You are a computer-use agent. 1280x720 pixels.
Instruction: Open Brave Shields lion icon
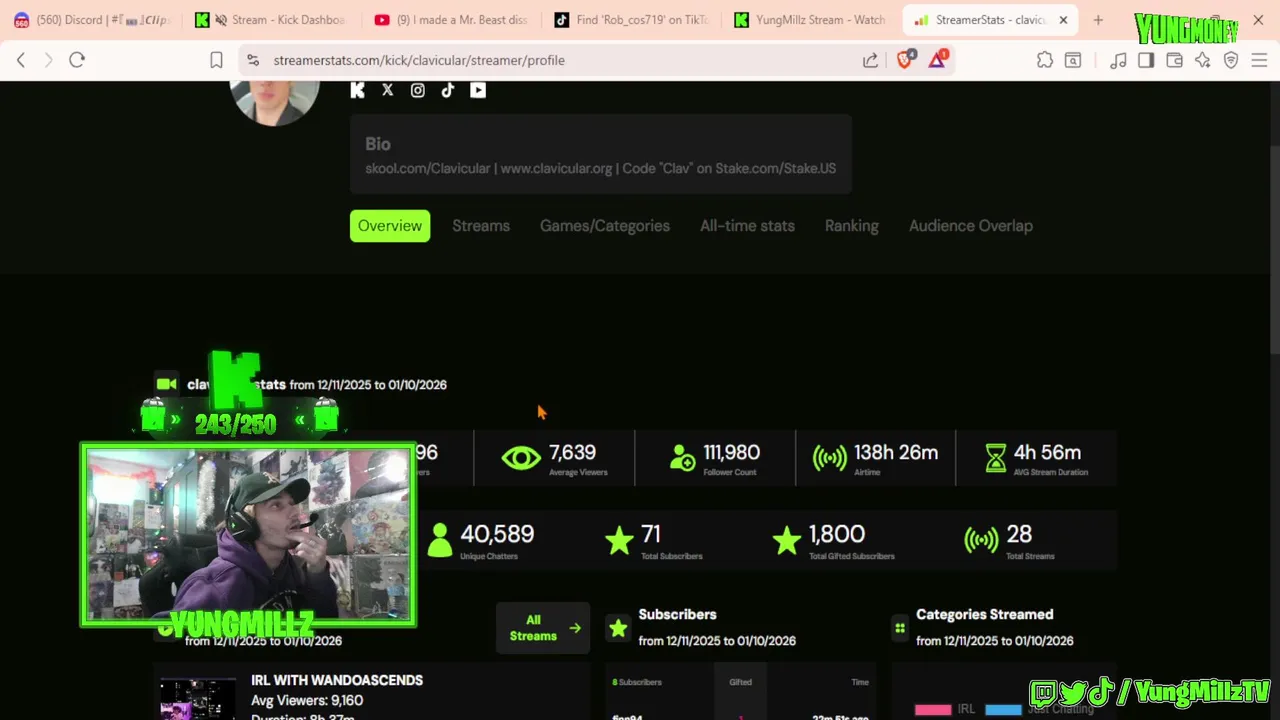(906, 59)
